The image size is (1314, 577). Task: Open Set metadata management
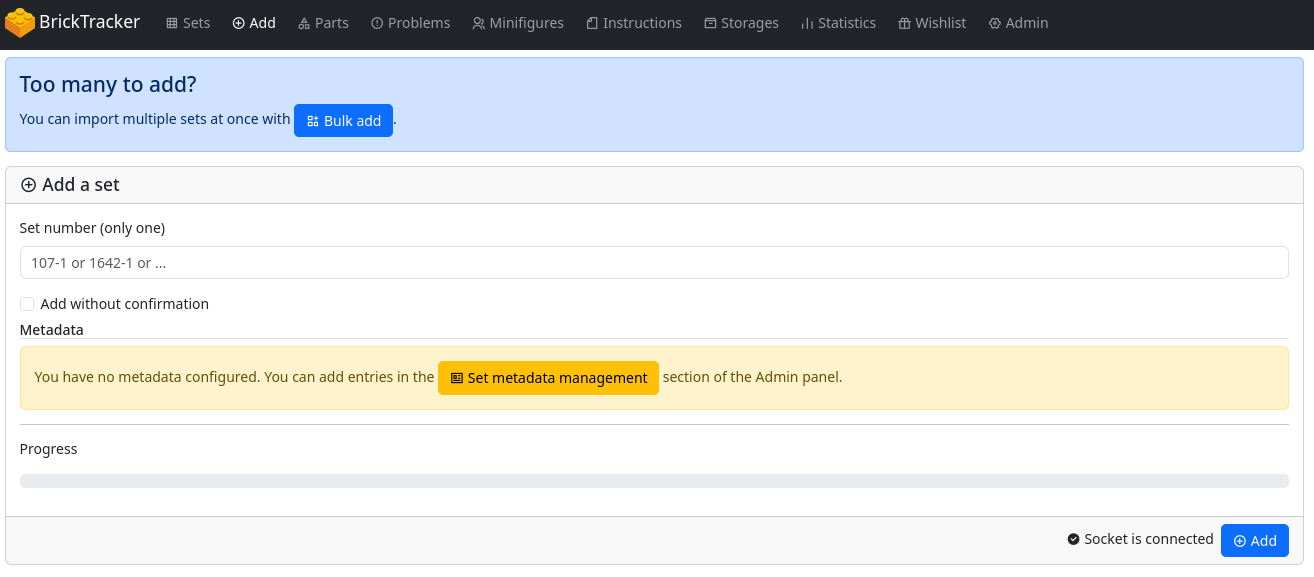[548, 378]
